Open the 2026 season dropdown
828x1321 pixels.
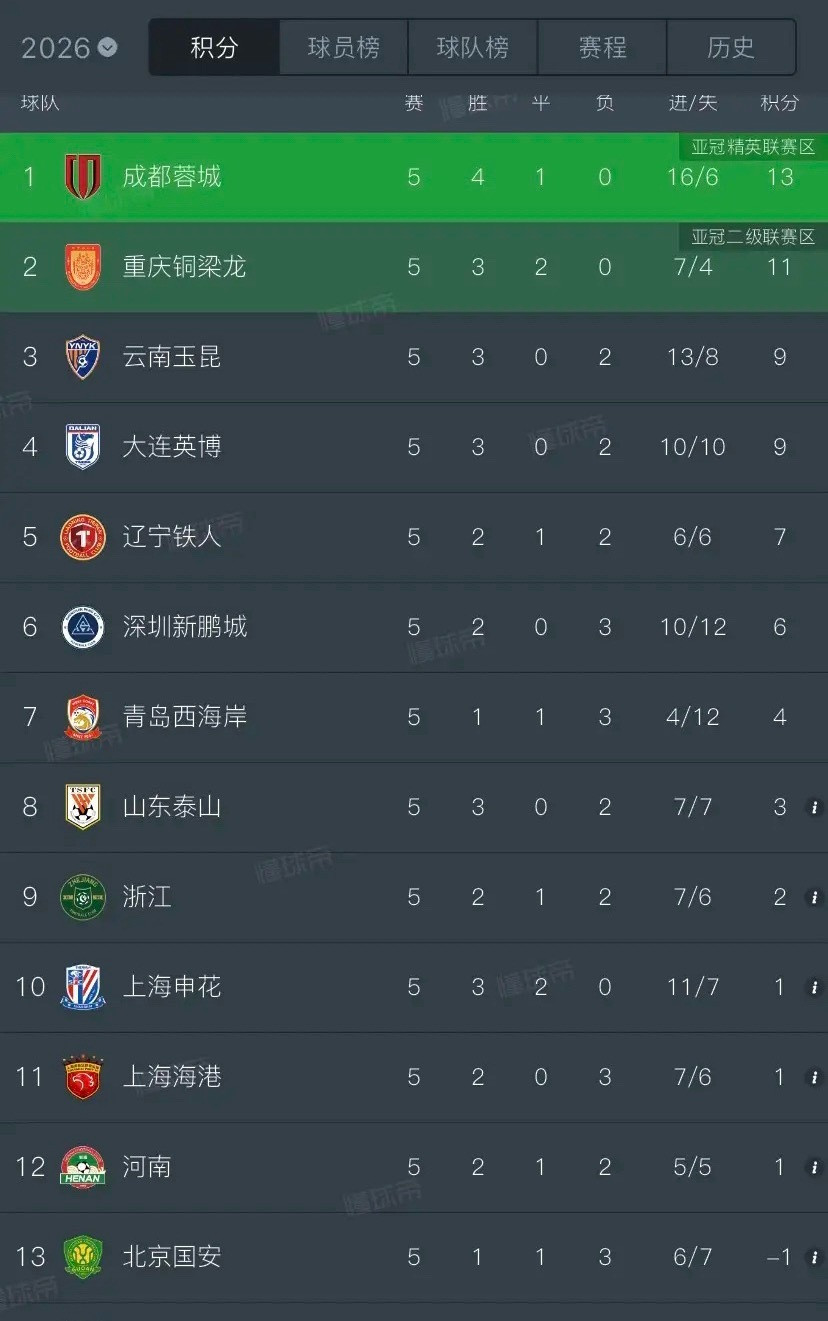[x=67, y=46]
